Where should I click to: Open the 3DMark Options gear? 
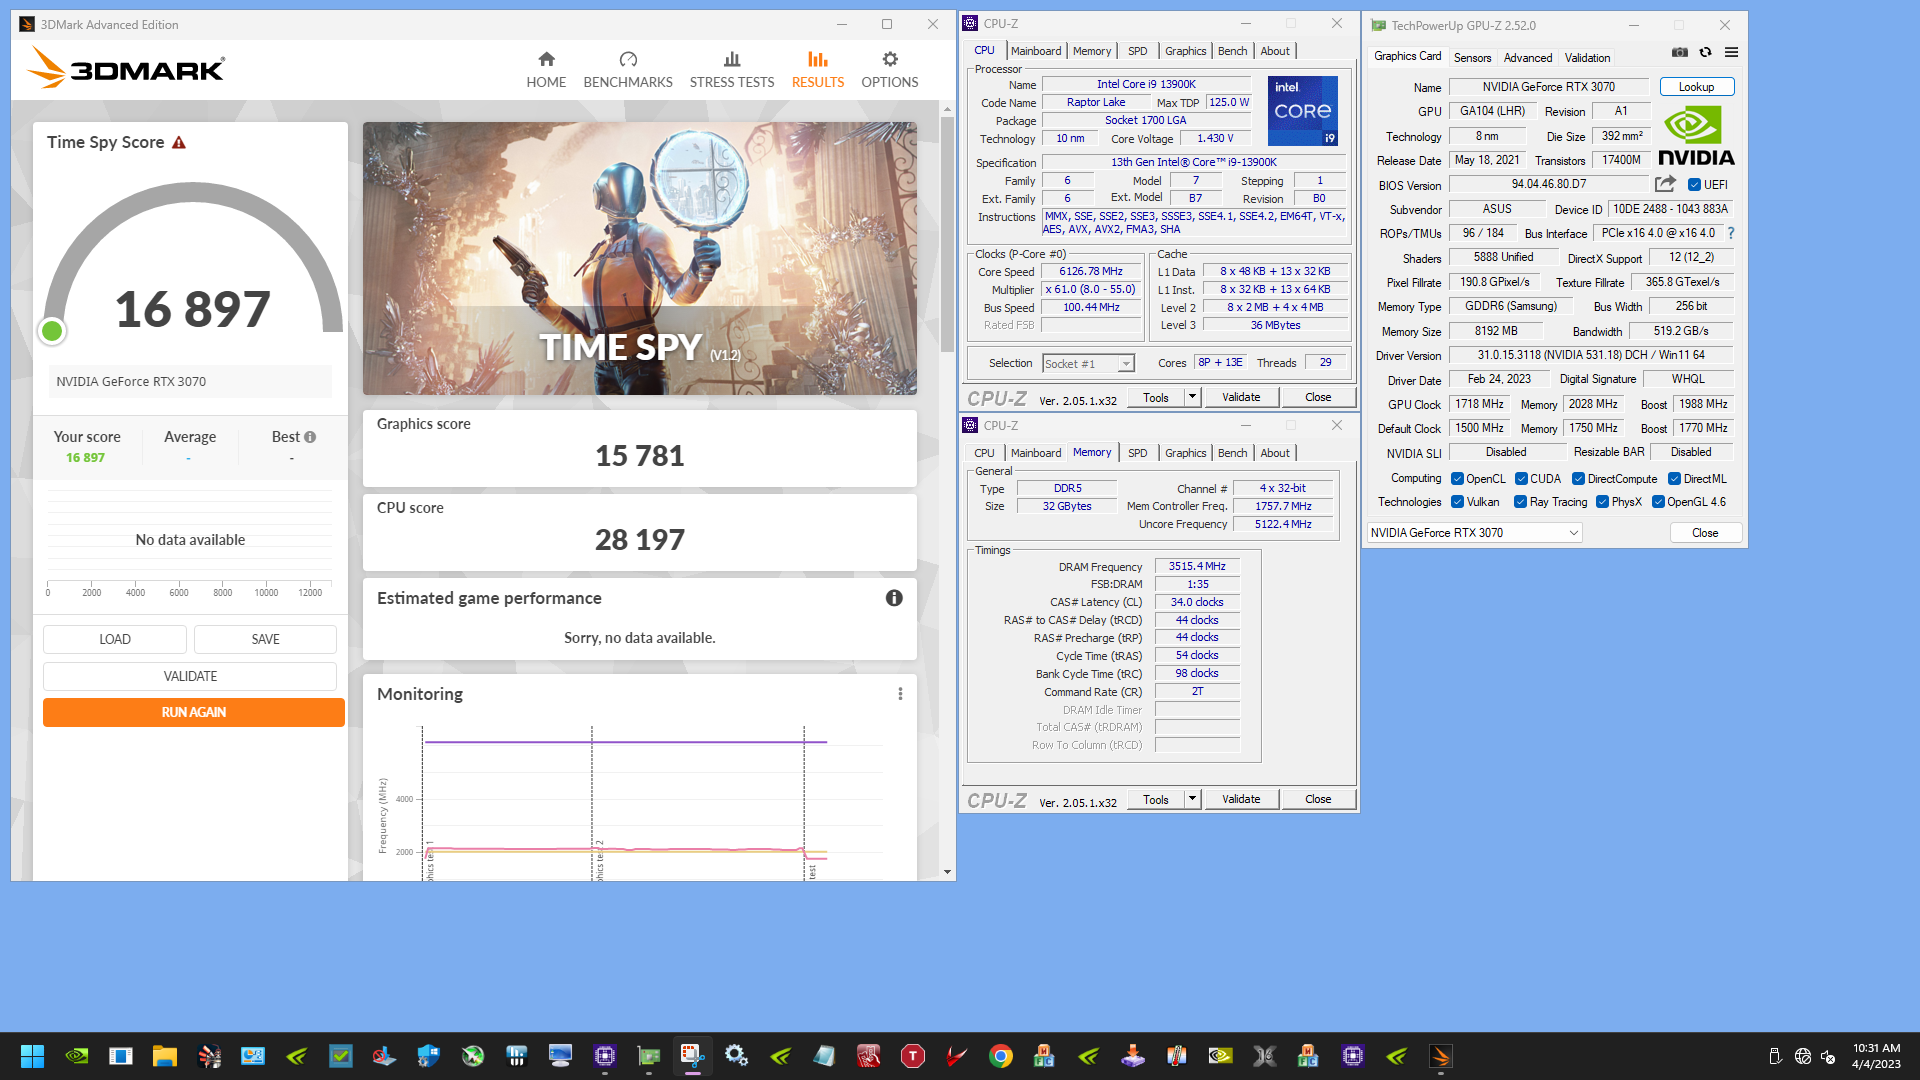coord(889,70)
